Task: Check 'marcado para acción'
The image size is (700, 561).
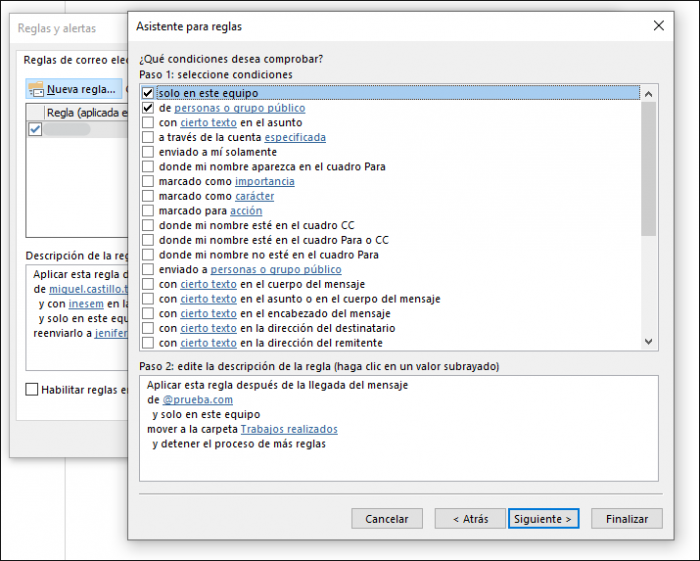Action: pos(148,211)
